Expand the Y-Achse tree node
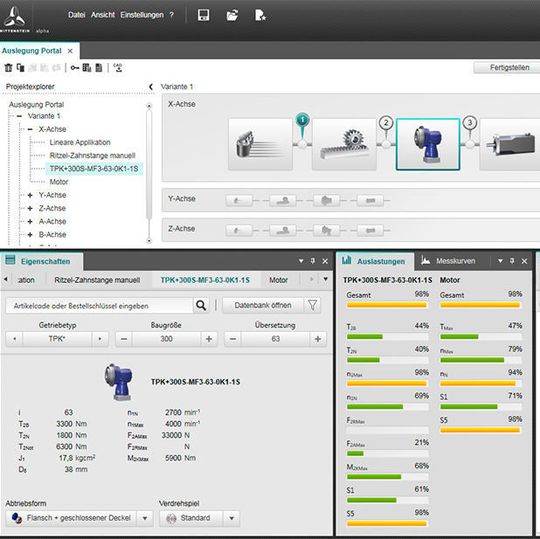The width and height of the screenshot is (540, 539). (30, 195)
